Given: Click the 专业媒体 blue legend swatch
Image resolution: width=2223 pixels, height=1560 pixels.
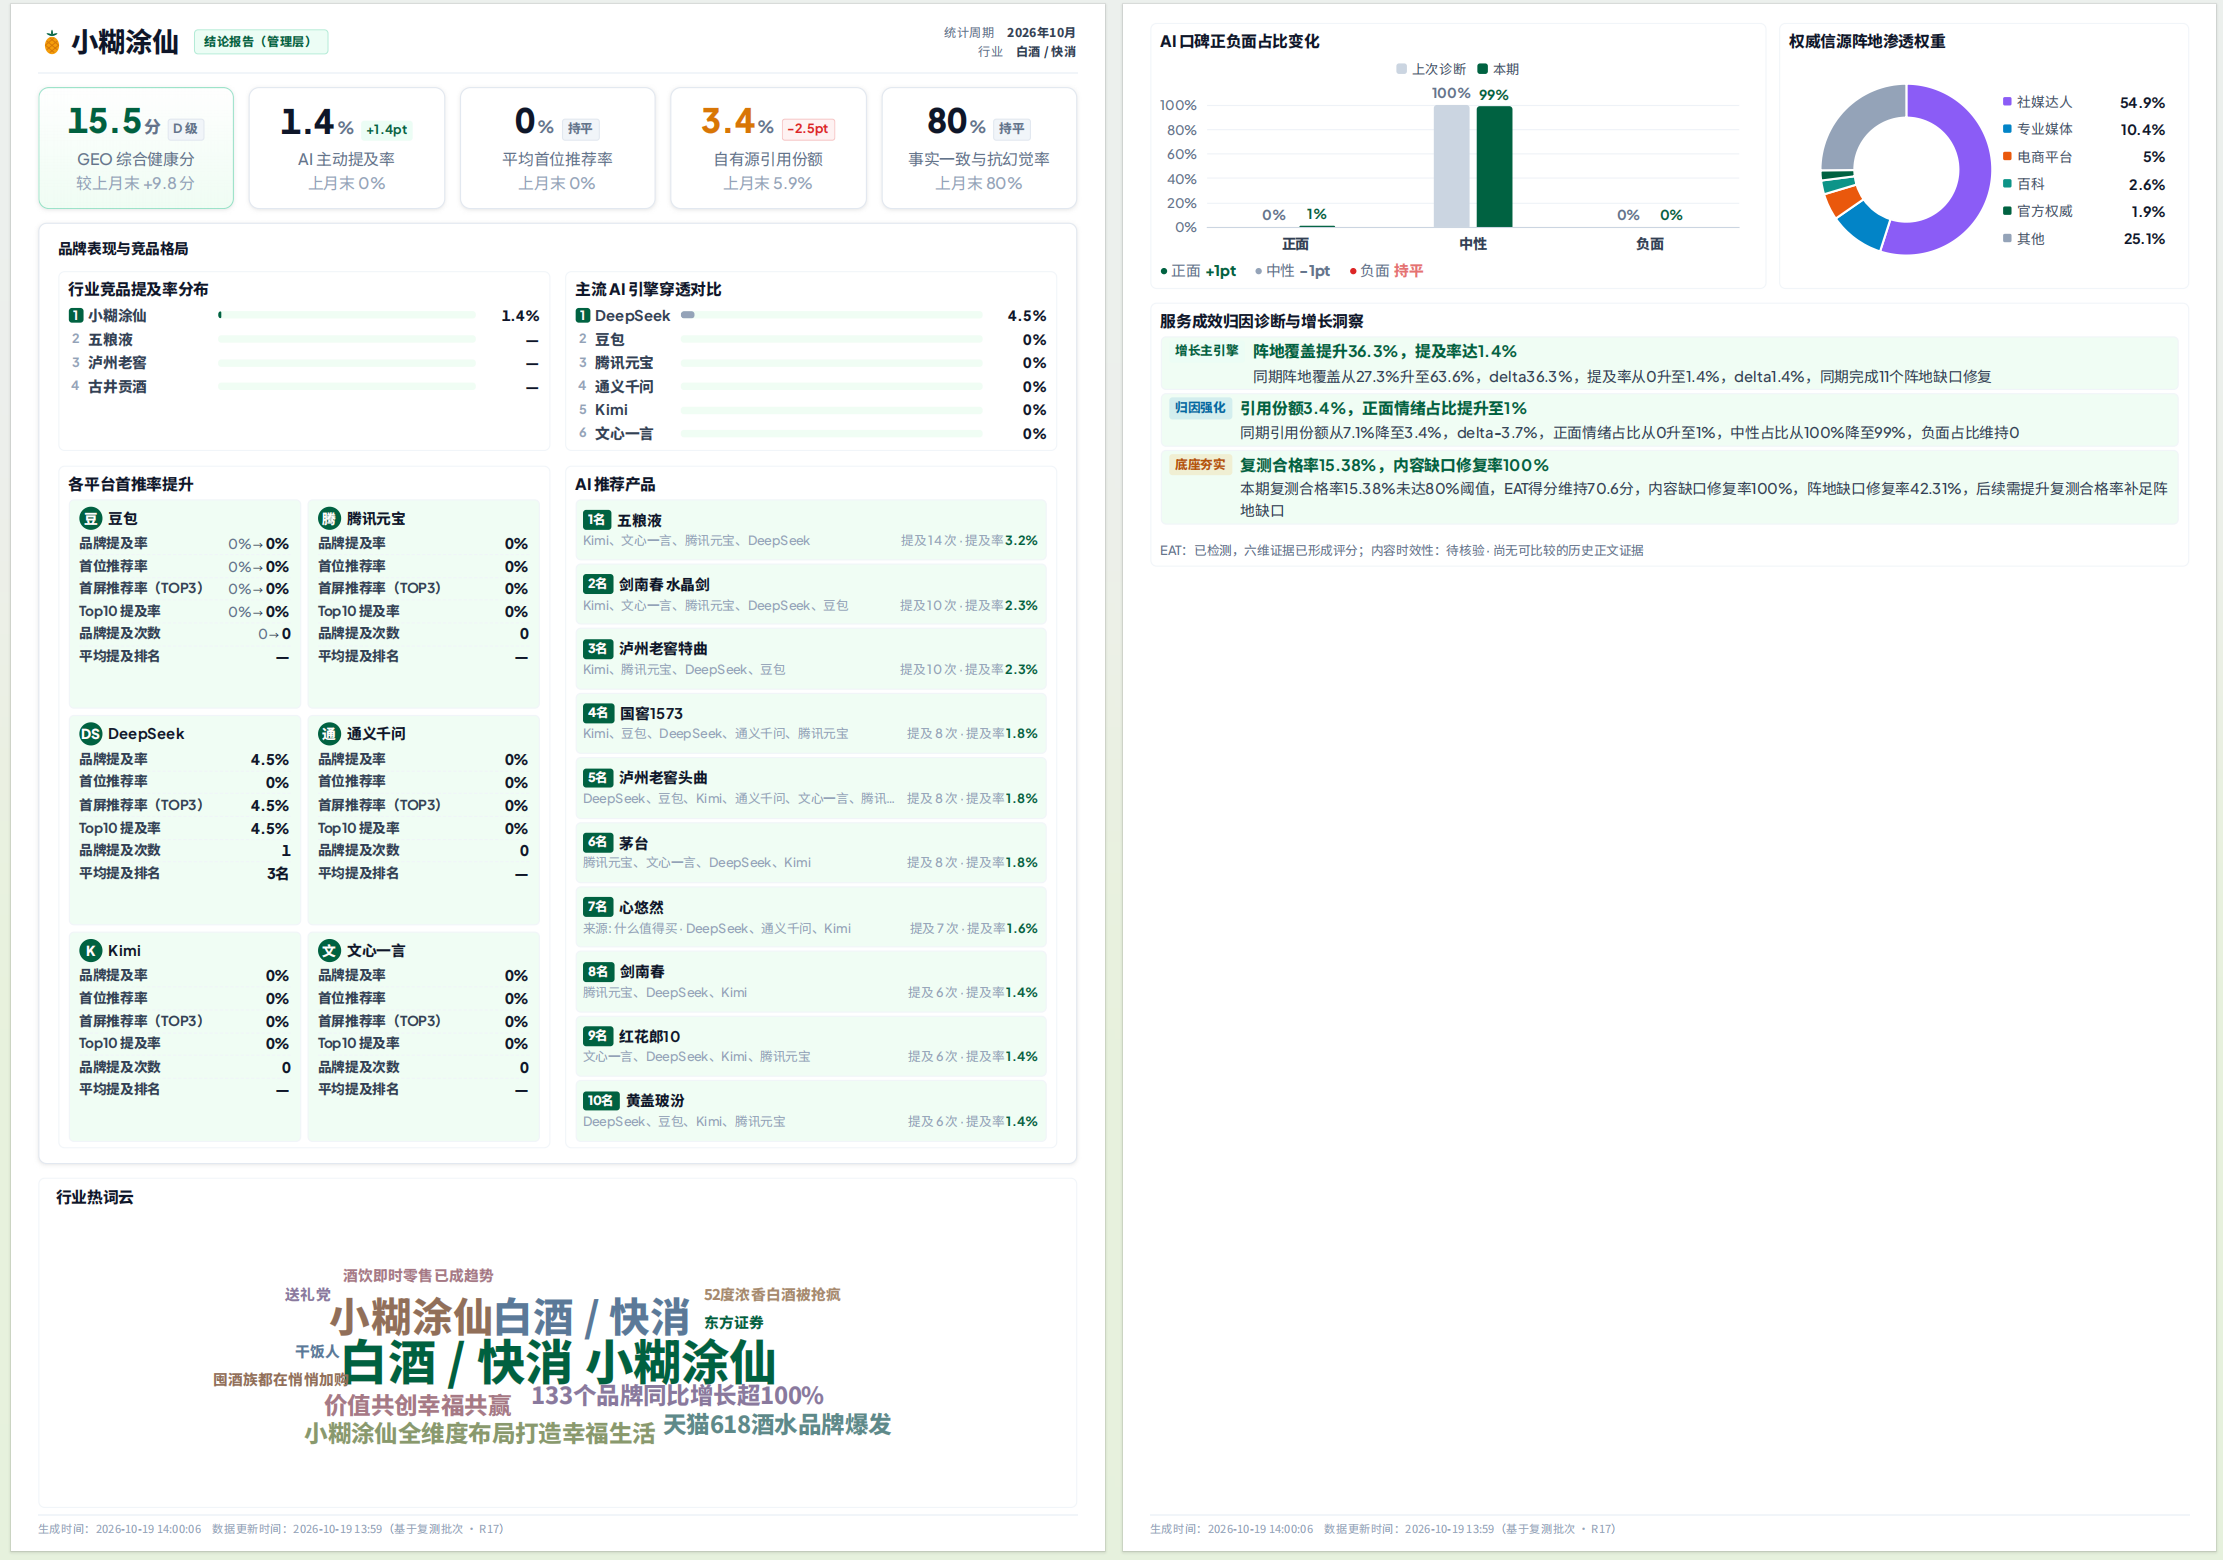Looking at the screenshot, I should click(x=2007, y=129).
